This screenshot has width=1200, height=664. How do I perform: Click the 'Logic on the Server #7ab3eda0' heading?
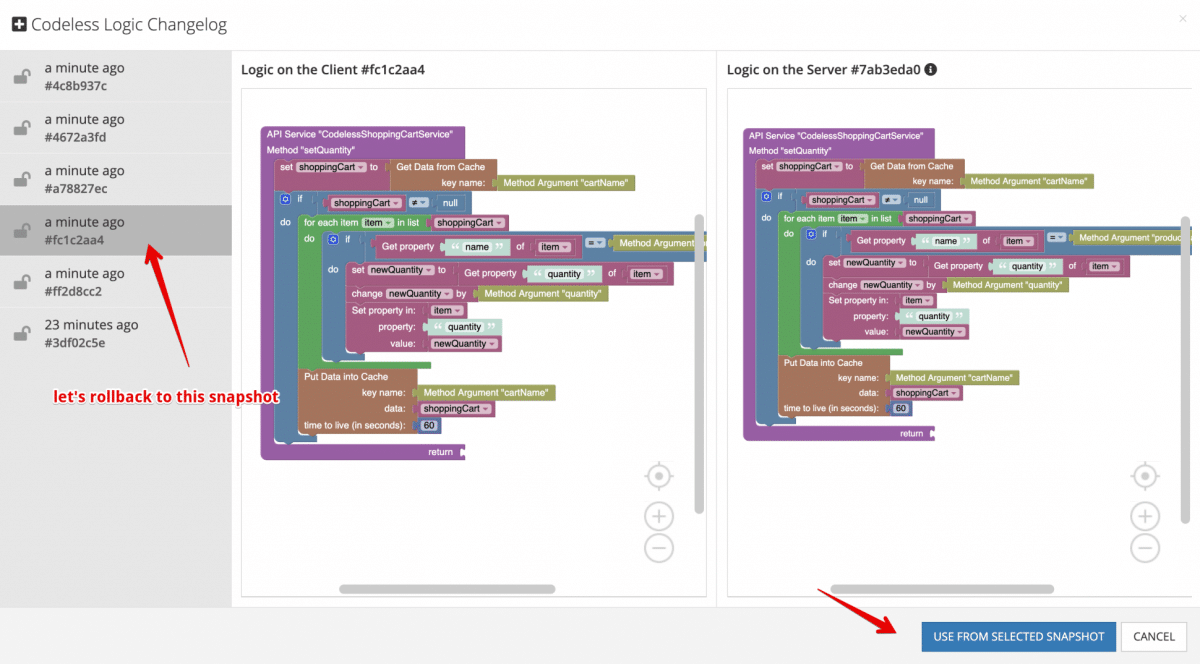(x=823, y=70)
